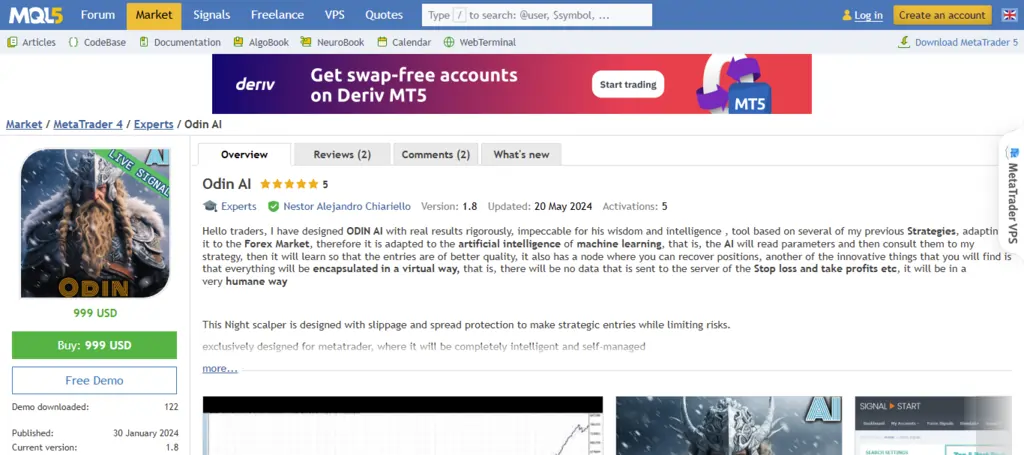The image size is (1024, 455).
Task: Click the MetaTrader 4 breadcrumb link
Action: [88, 124]
